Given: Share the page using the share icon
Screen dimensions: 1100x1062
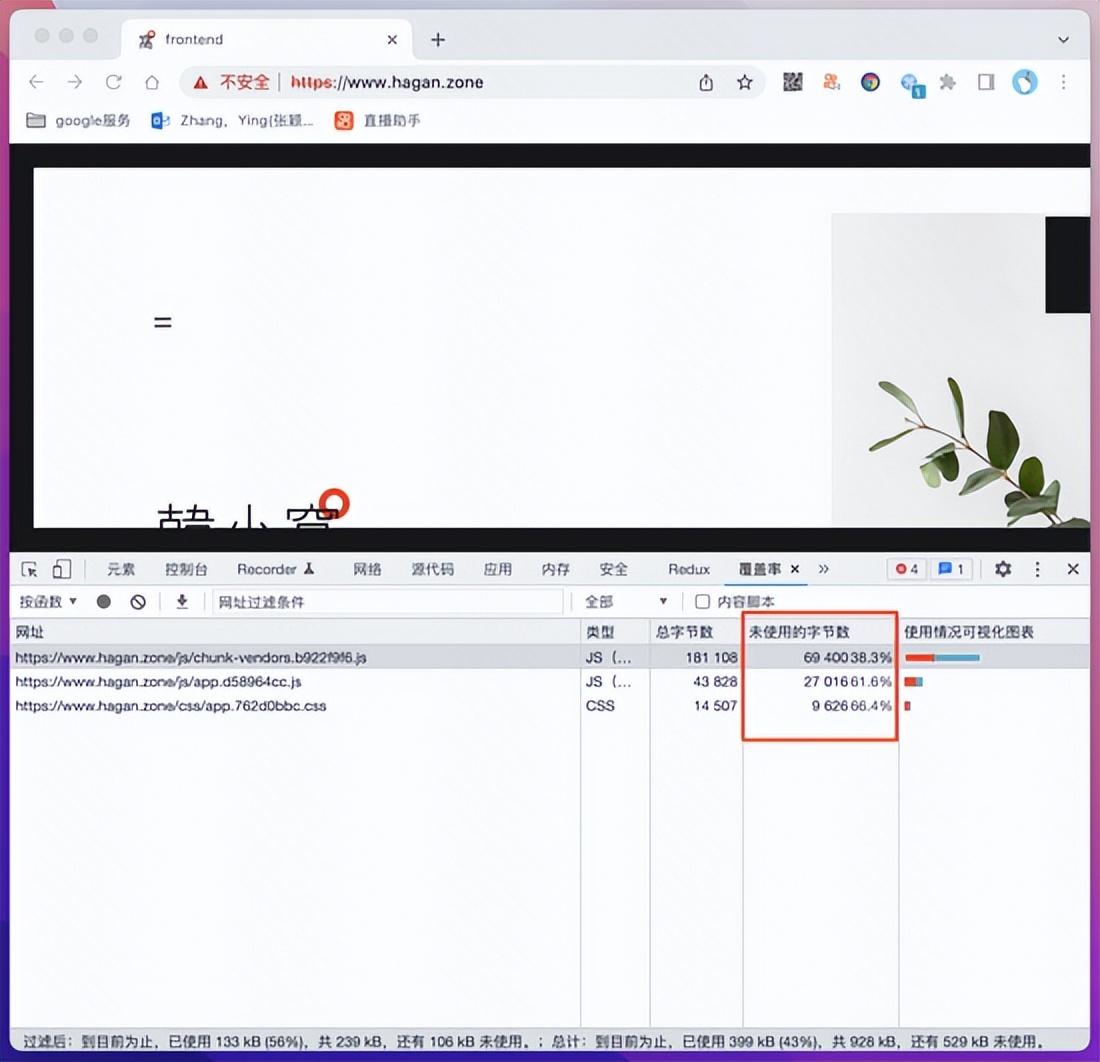Looking at the screenshot, I should coord(706,82).
